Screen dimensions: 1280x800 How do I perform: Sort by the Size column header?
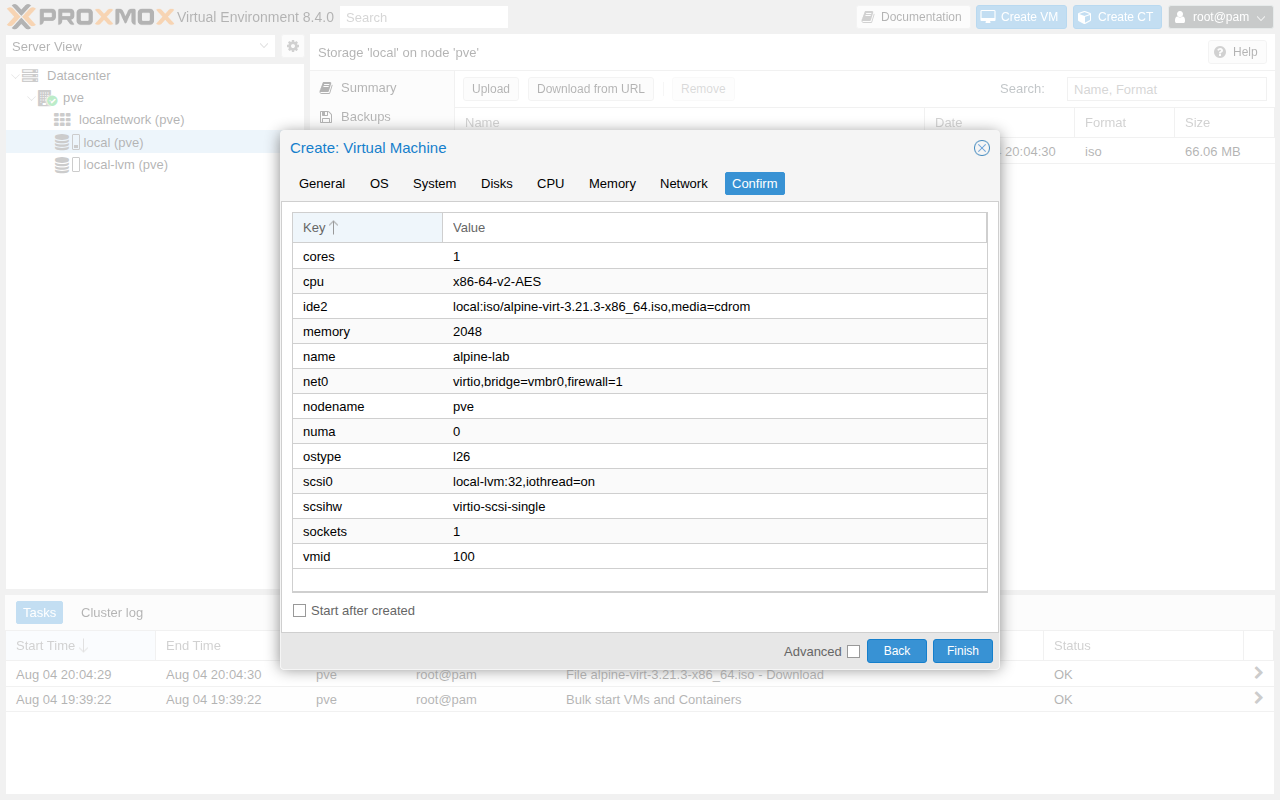1224,123
